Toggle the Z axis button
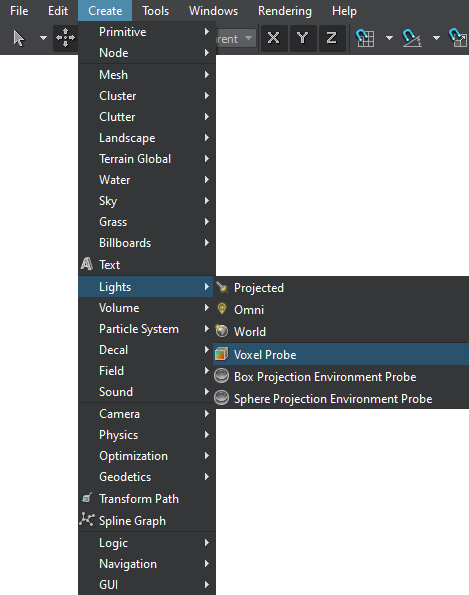The width and height of the screenshot is (469, 595). pyautogui.click(x=332, y=38)
